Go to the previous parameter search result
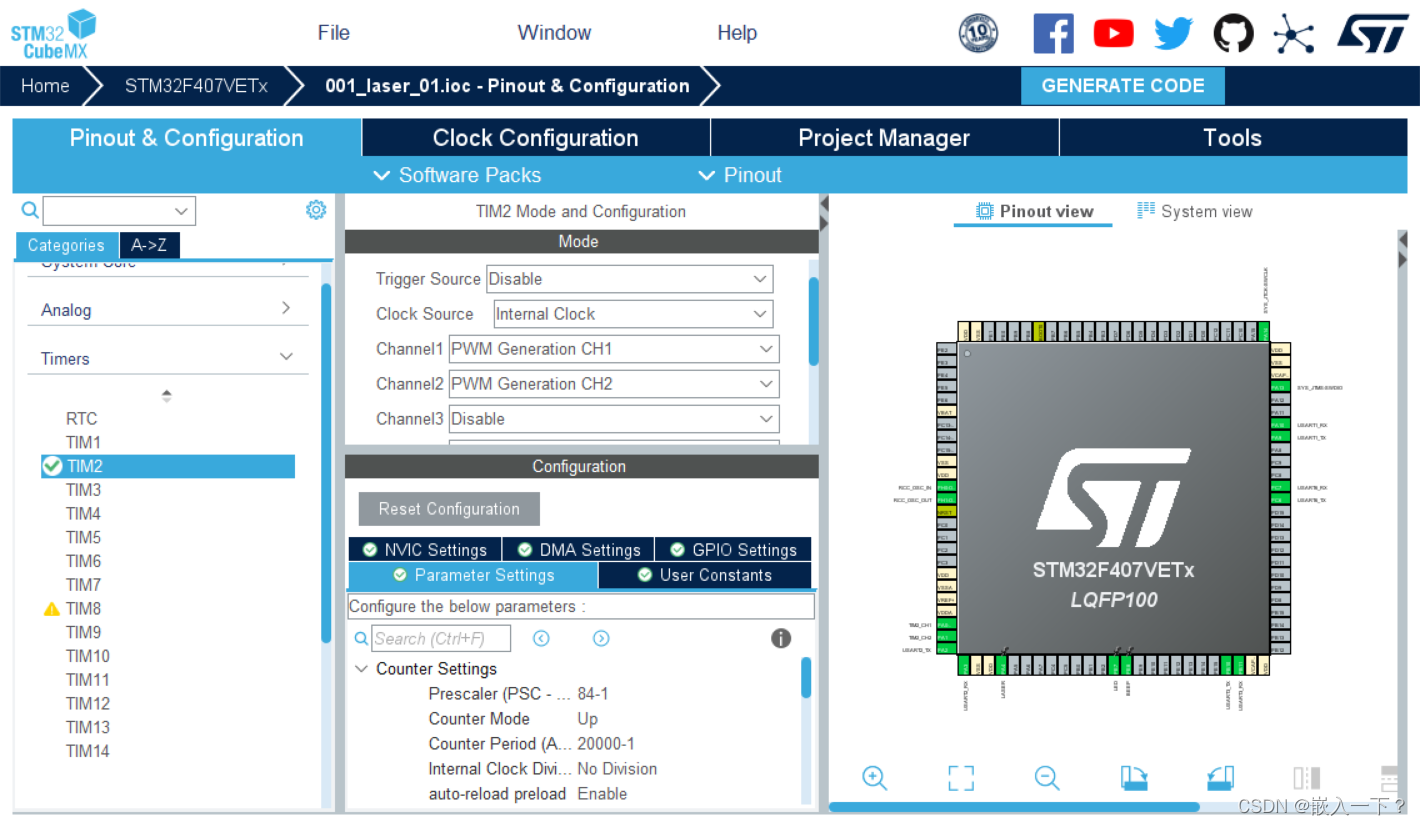Image resolution: width=1420 pixels, height=826 pixels. click(541, 638)
